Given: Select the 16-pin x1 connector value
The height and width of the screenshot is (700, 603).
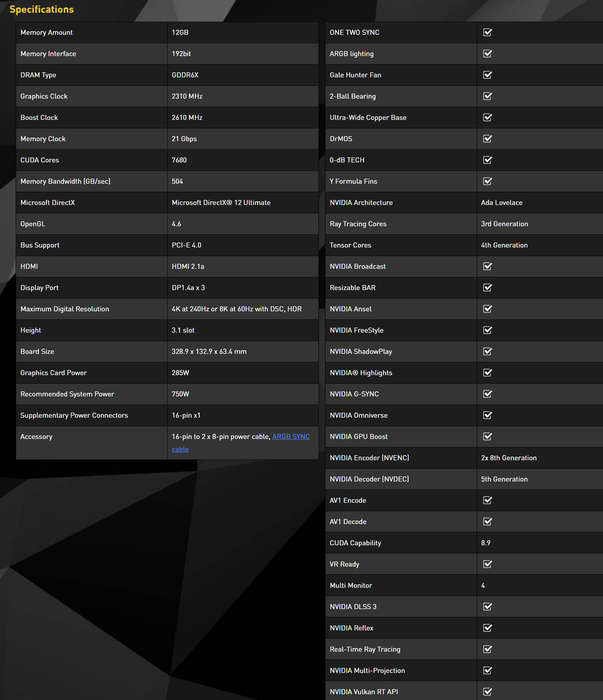Looking at the screenshot, I should [x=186, y=415].
